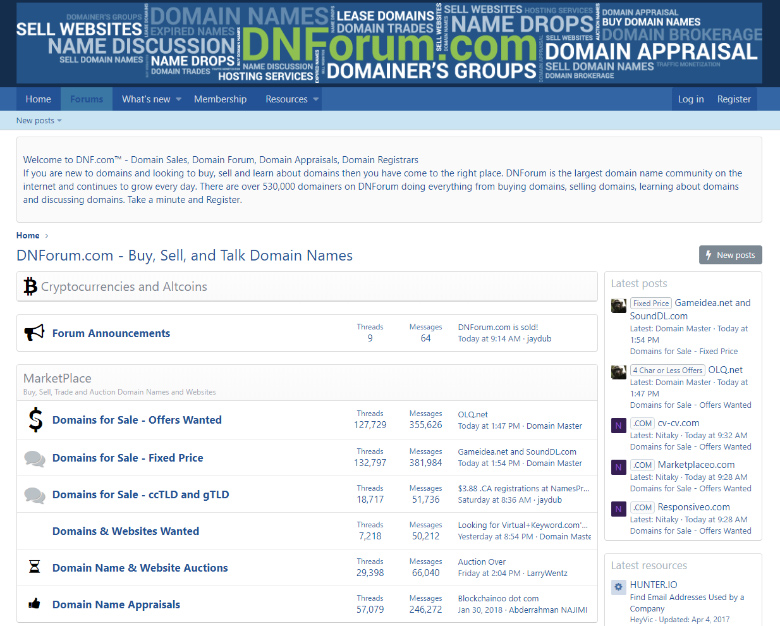The height and width of the screenshot is (626, 780).
Task: Open Domains & Websites Wanted forum
Action: click(125, 531)
